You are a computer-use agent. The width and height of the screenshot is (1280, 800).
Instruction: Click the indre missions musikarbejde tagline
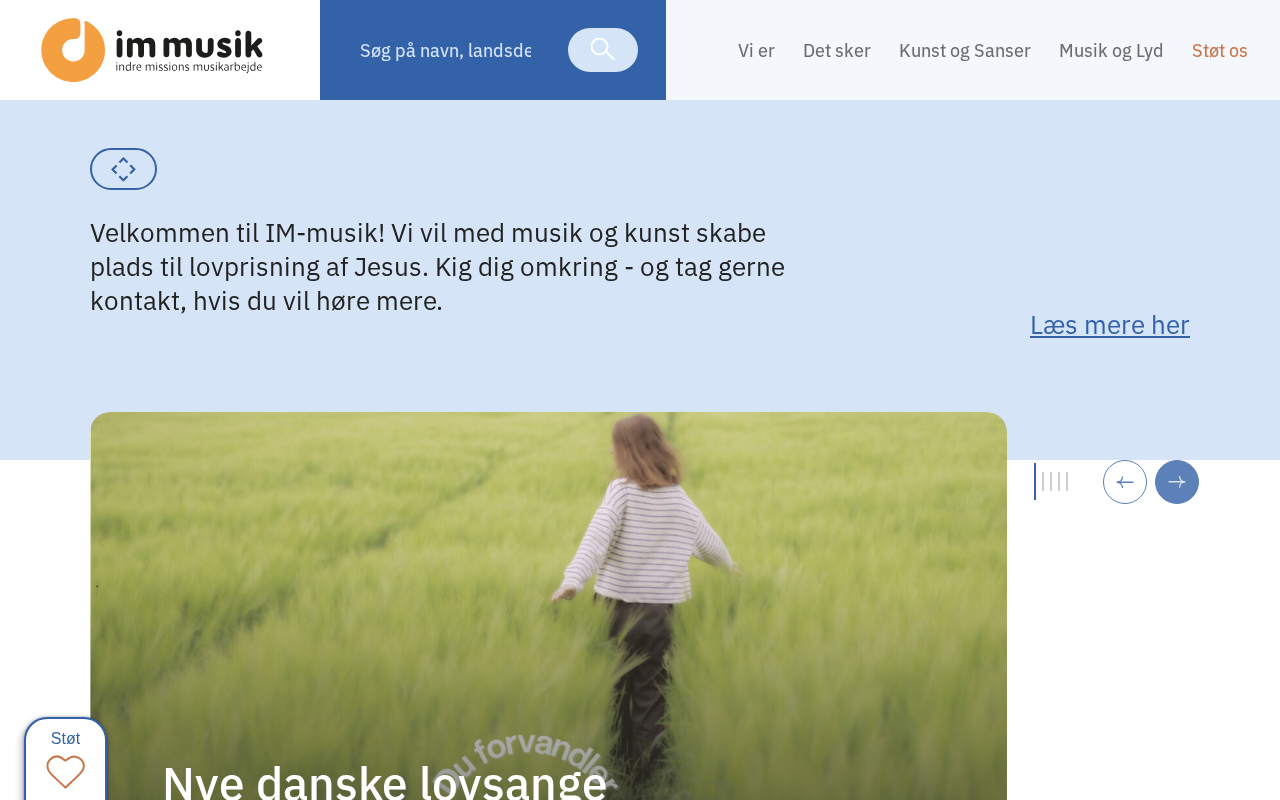click(189, 67)
